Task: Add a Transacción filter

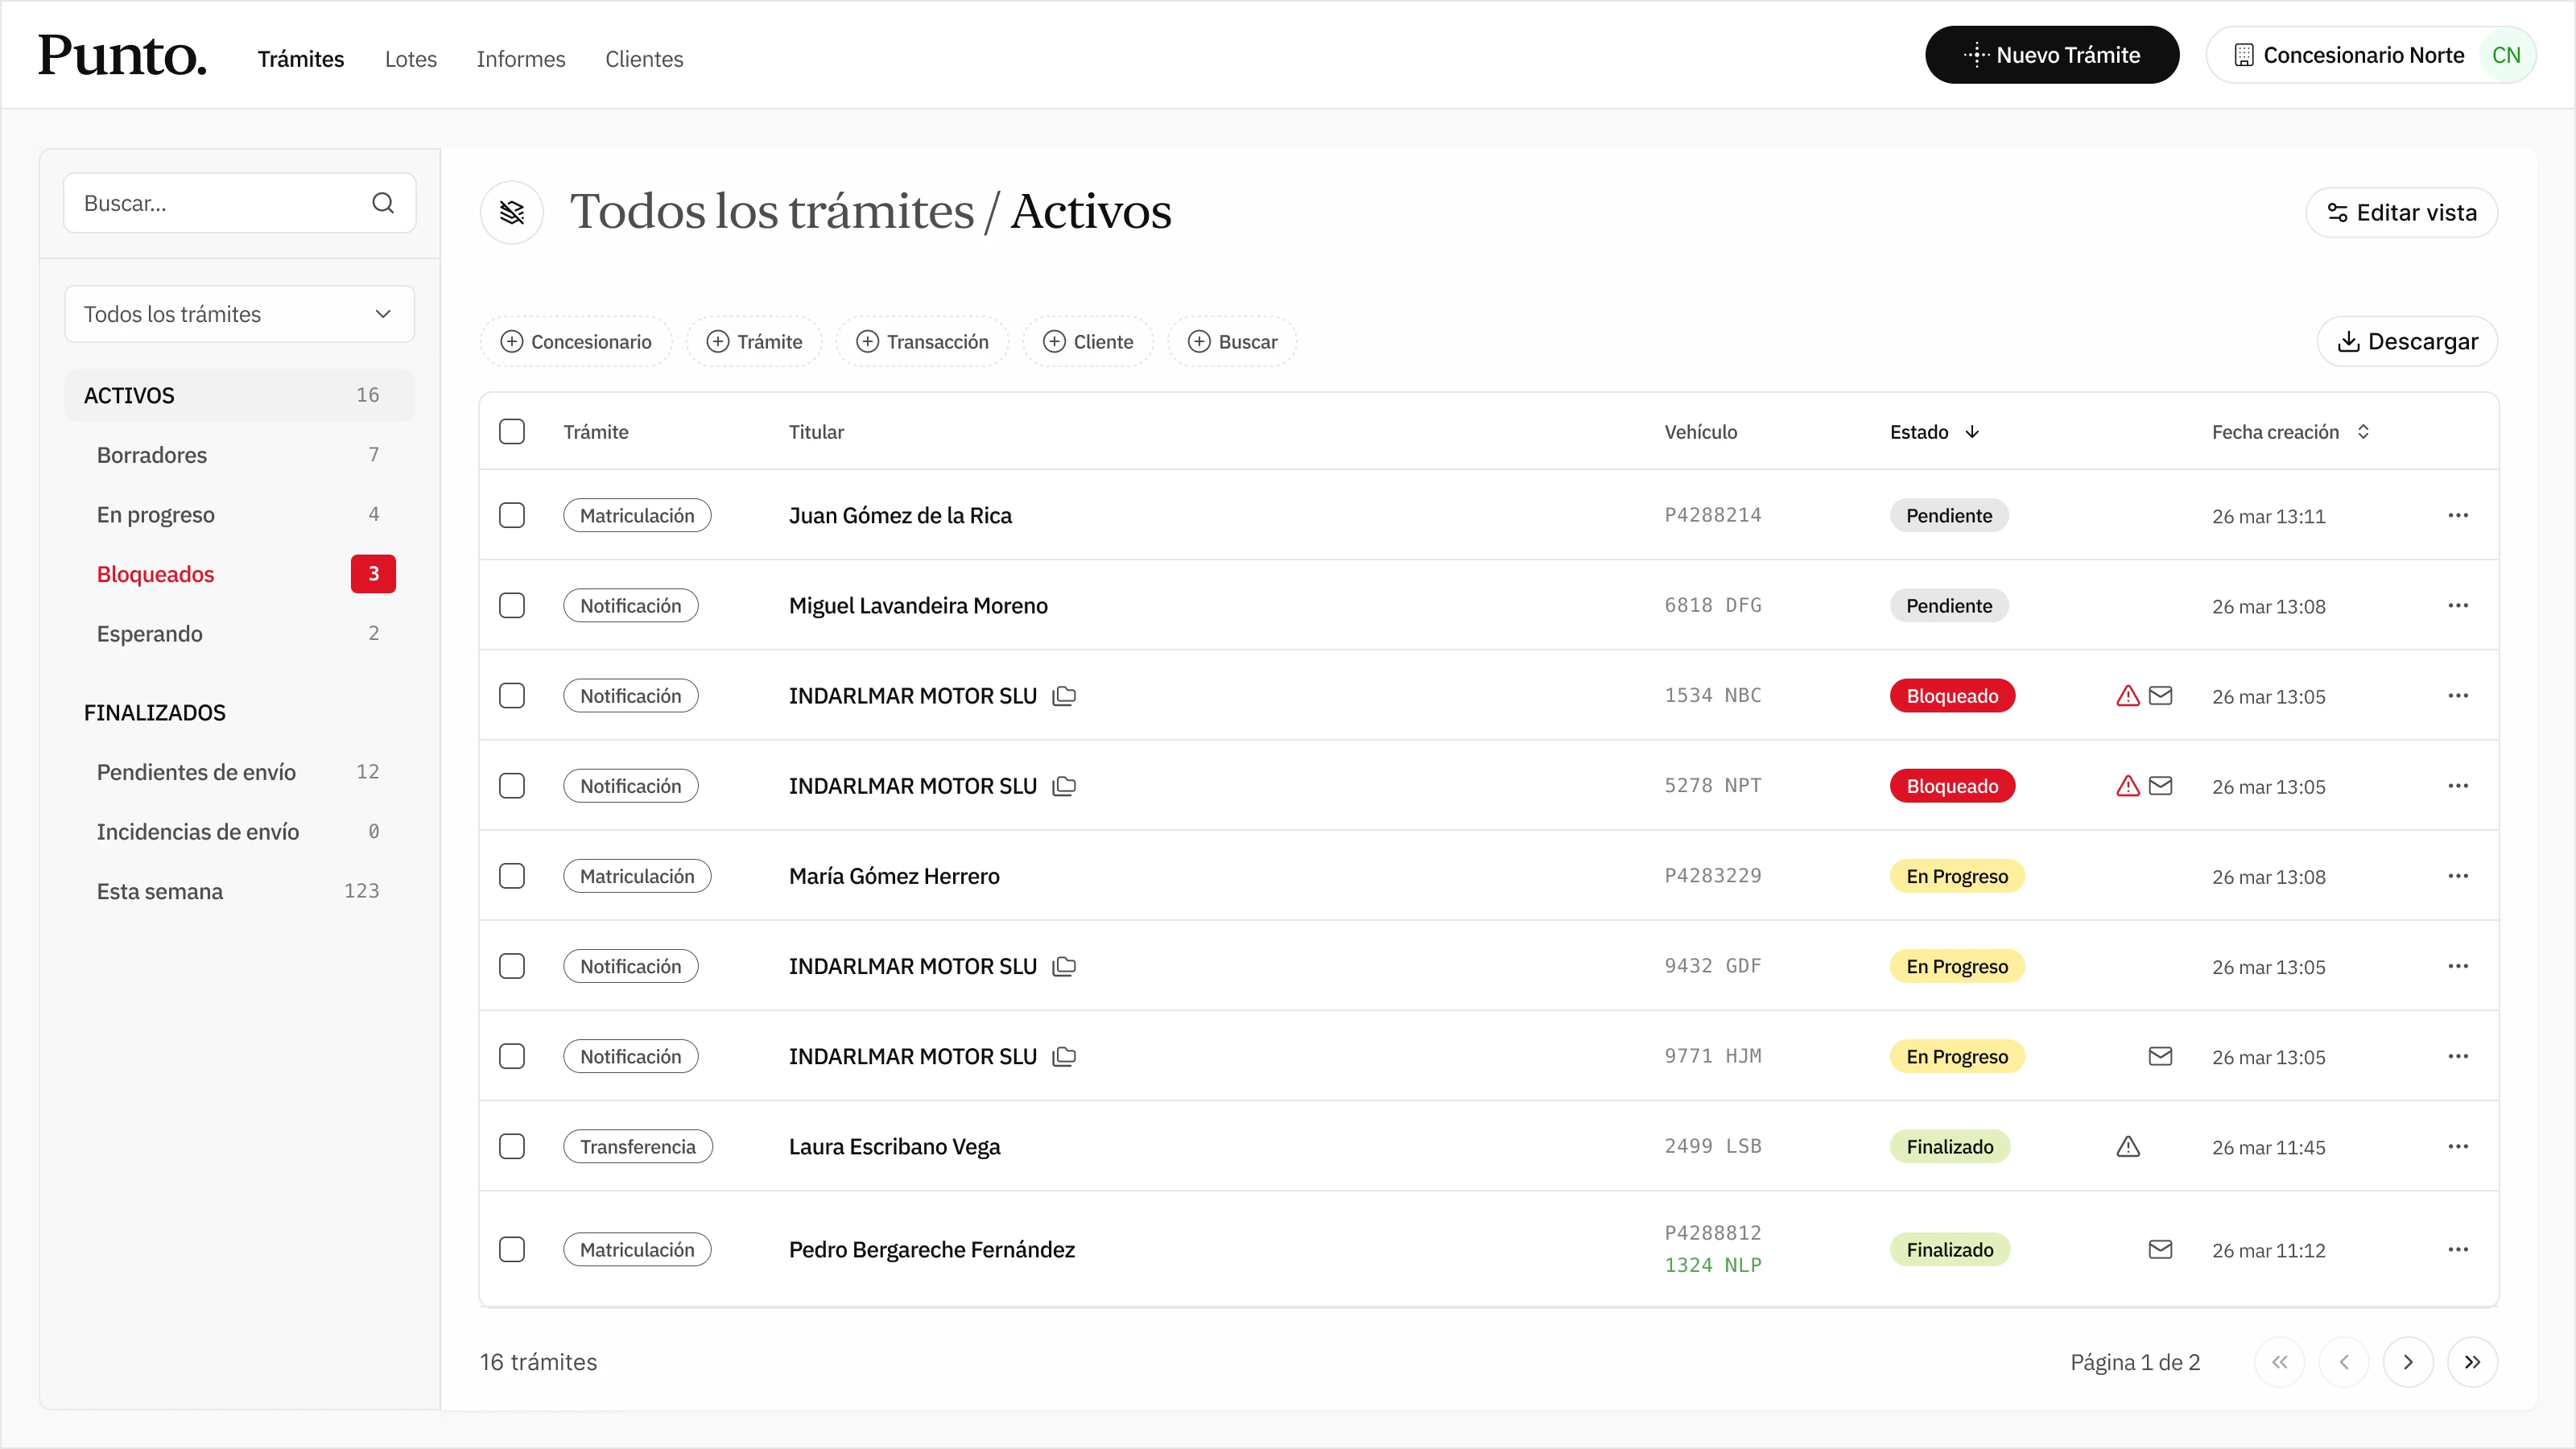Action: click(x=922, y=342)
